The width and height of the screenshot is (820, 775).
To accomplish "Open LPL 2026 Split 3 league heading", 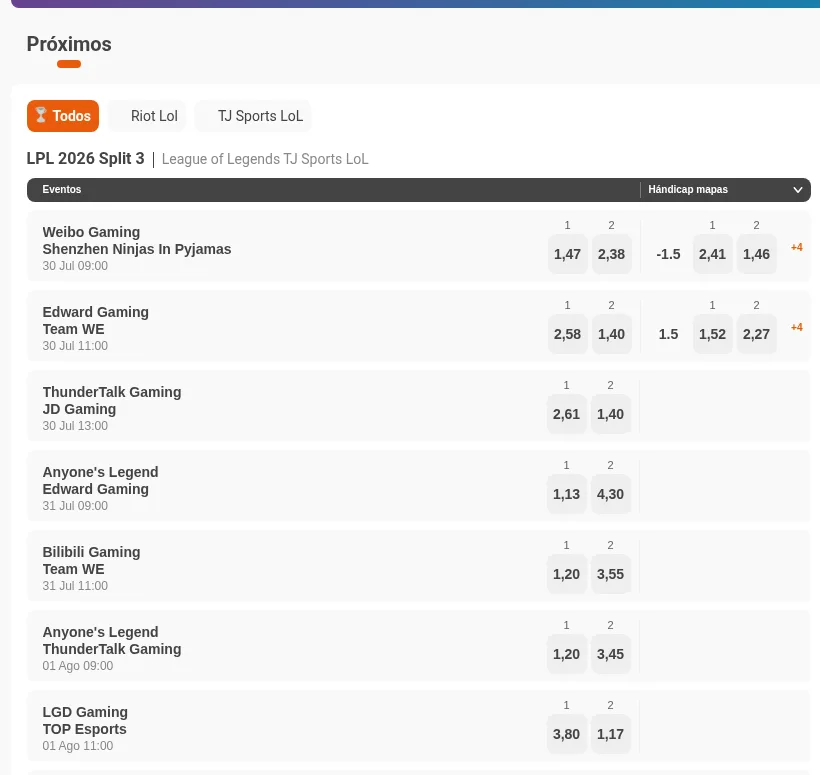I will point(85,158).
